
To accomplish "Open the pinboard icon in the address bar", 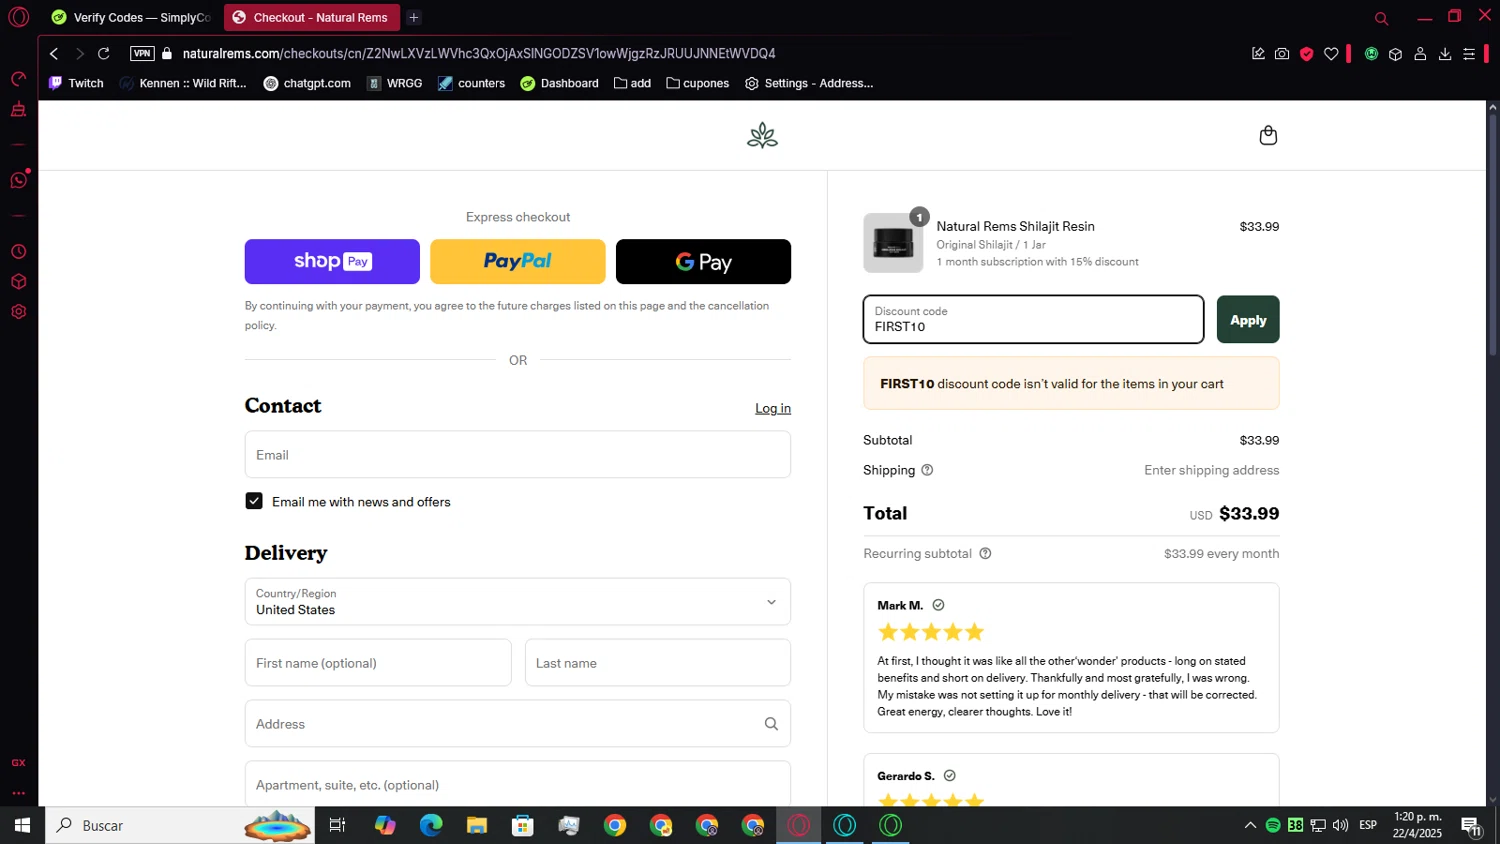I will click(1258, 54).
